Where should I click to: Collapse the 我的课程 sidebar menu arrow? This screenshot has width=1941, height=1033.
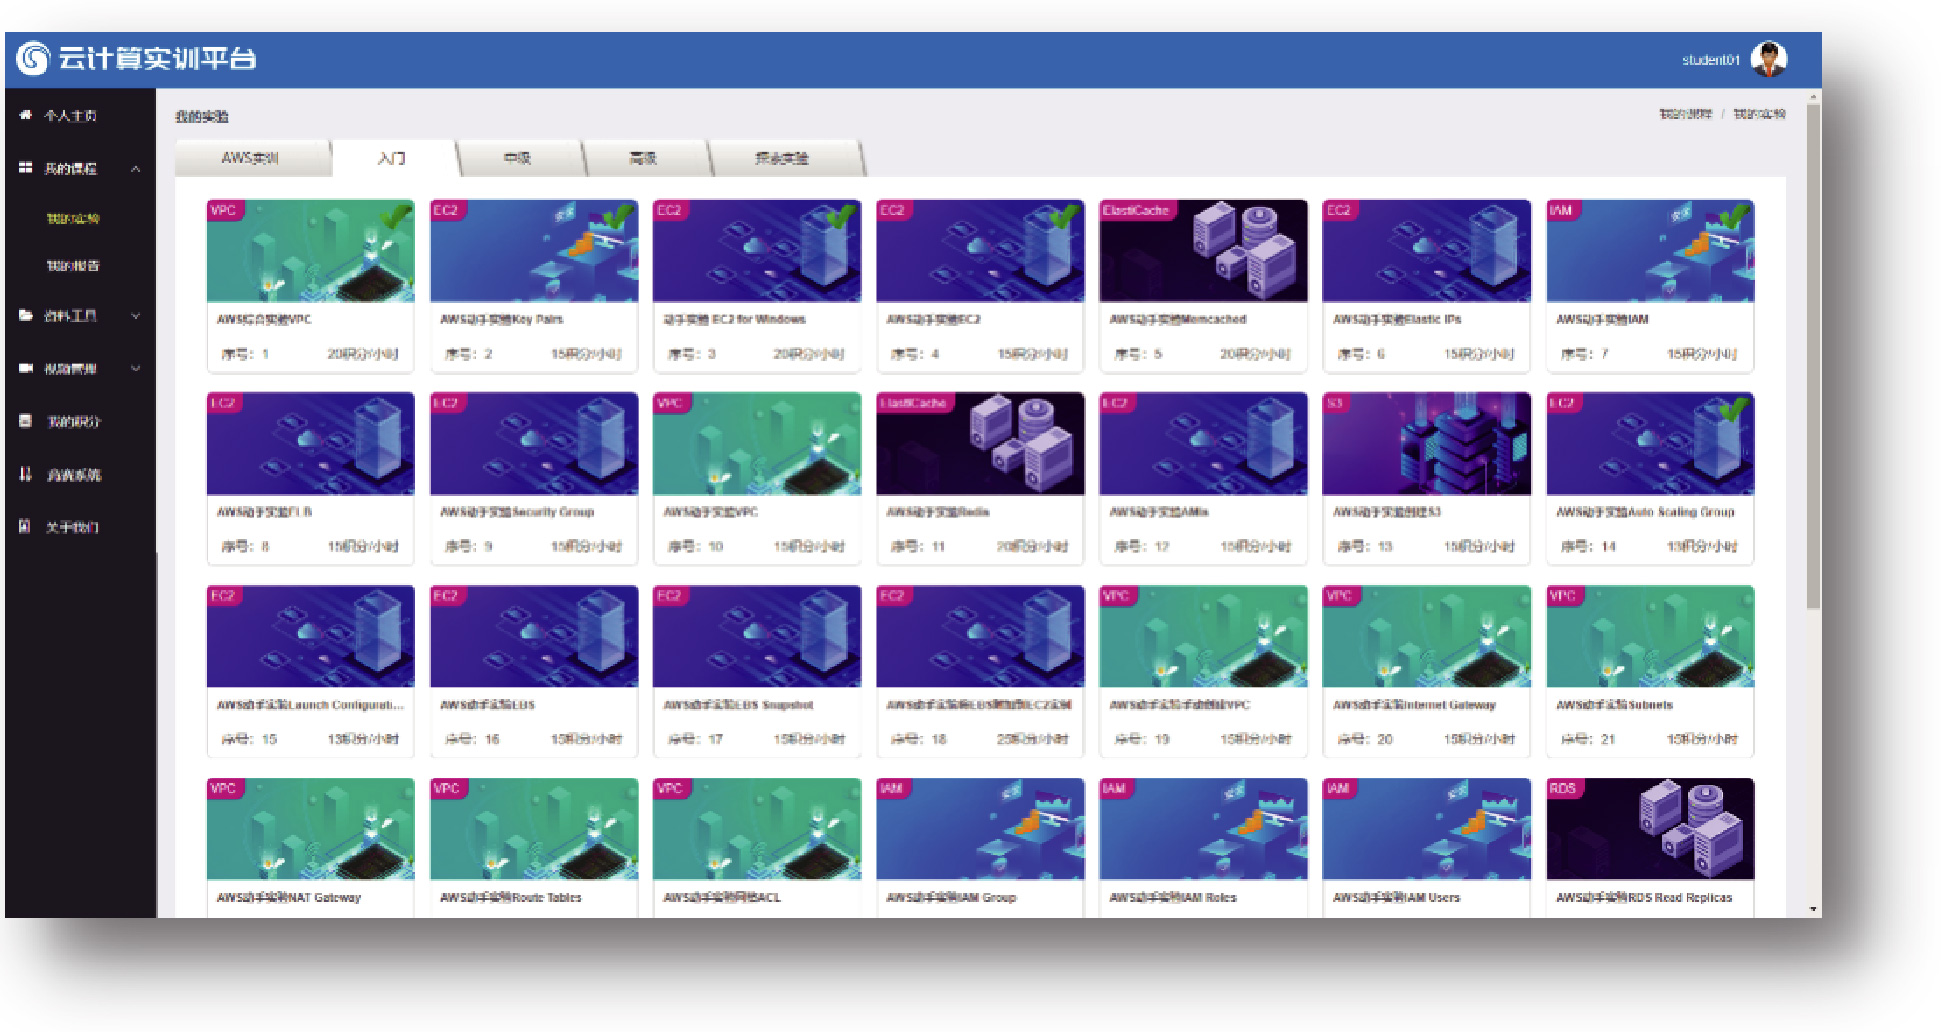click(x=135, y=169)
